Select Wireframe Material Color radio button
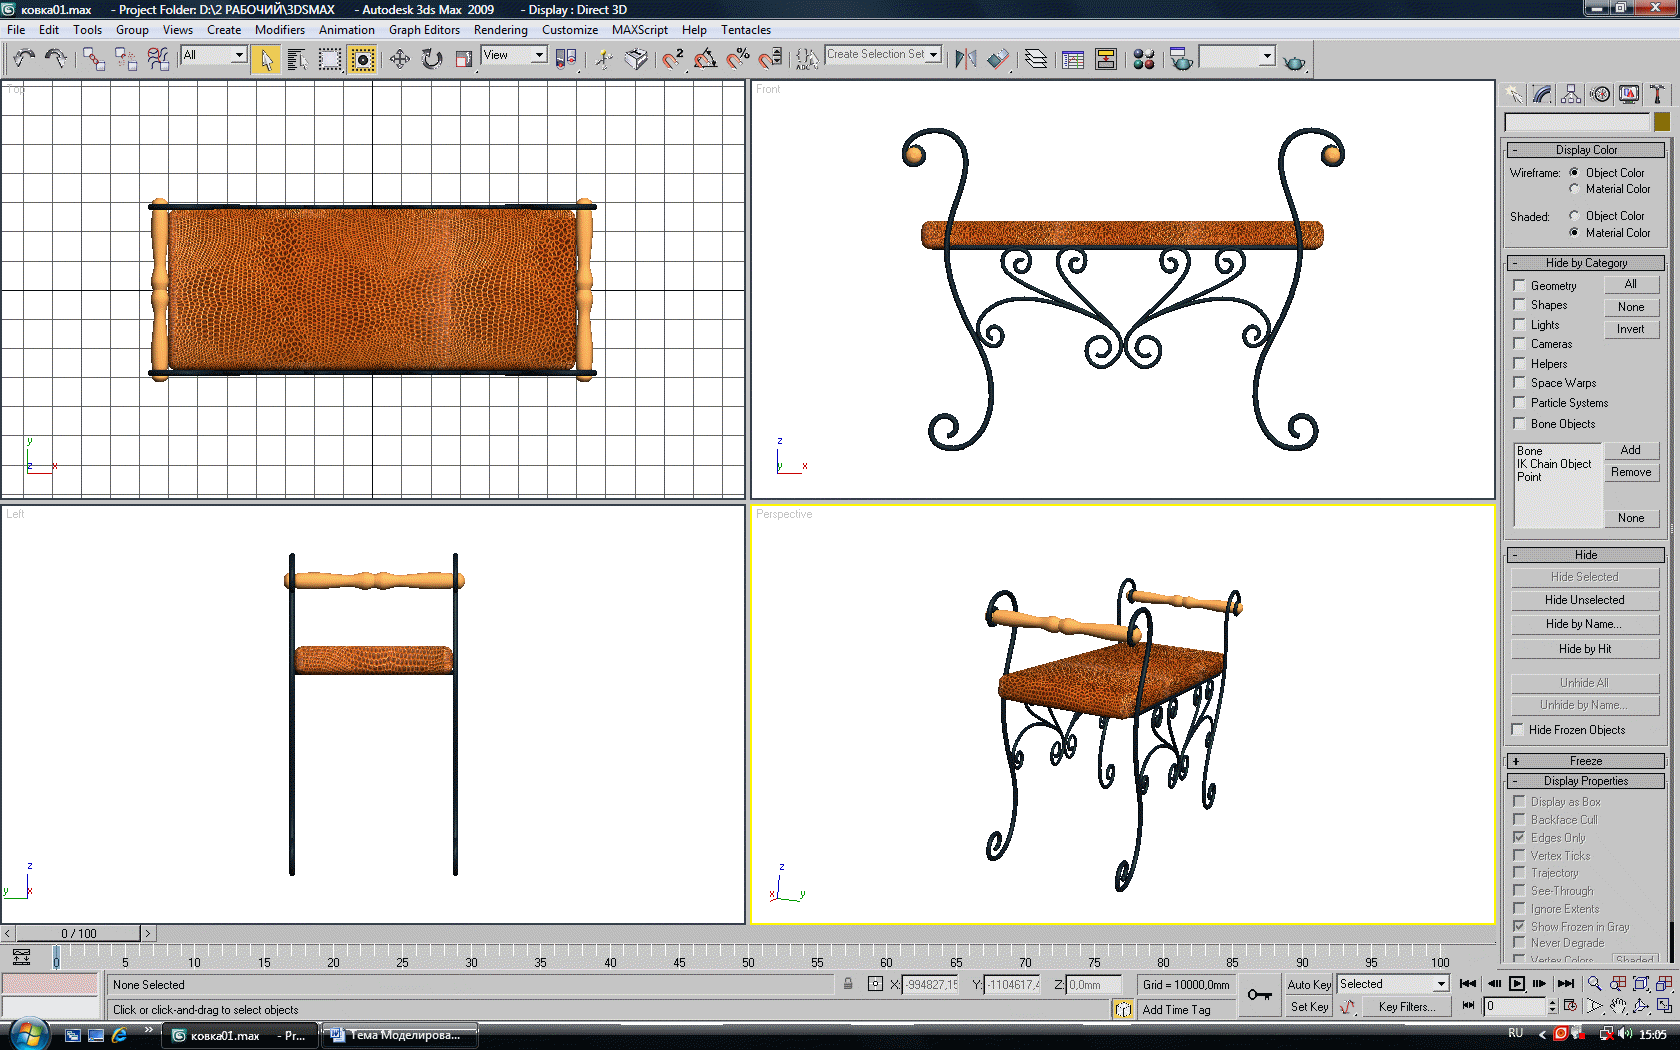This screenshot has height=1050, width=1680. 1574,189
